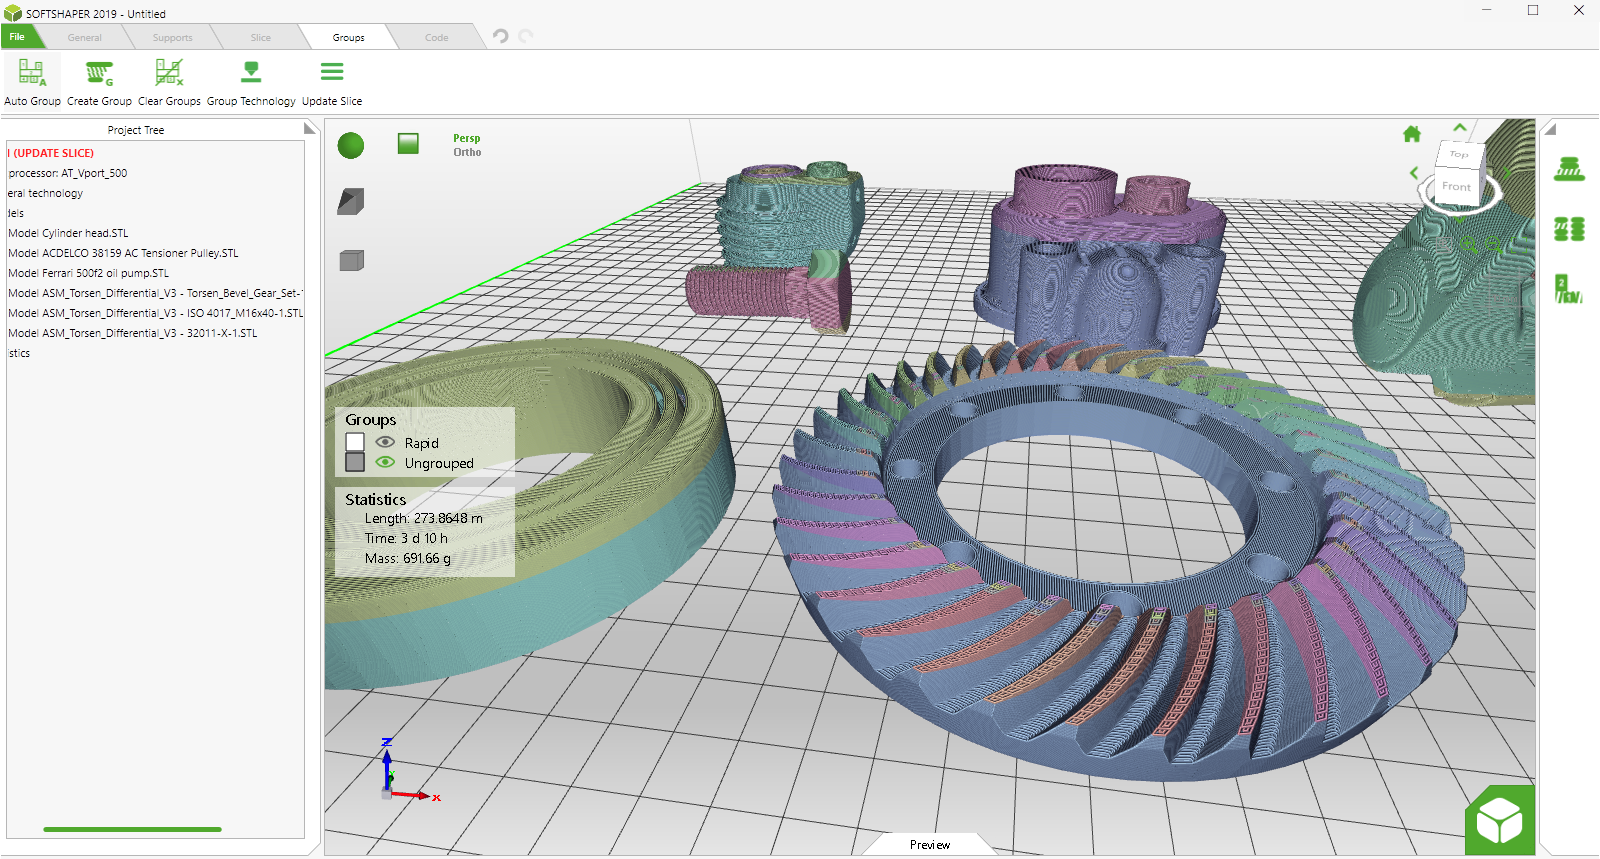Viewport: 1600px width, 859px height.
Task: Click the dark sliced-cube view icon
Action: point(351,202)
